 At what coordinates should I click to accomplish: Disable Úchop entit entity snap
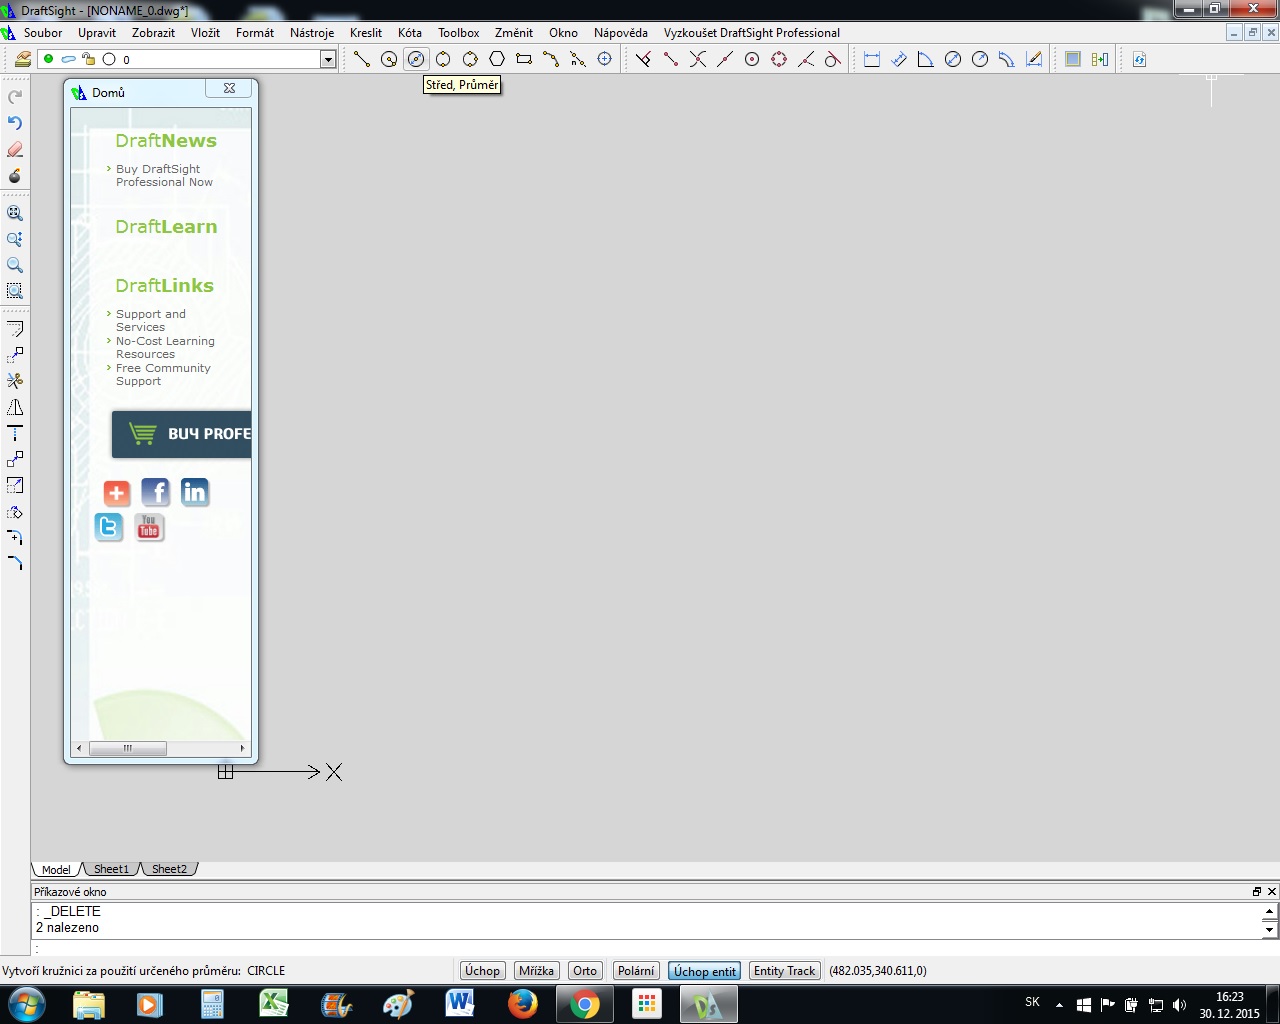[705, 971]
